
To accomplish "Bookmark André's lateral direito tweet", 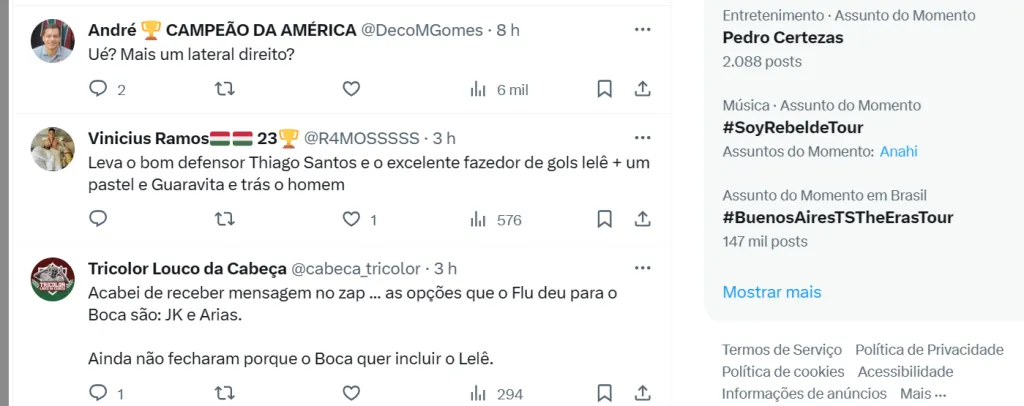I will coord(604,89).
